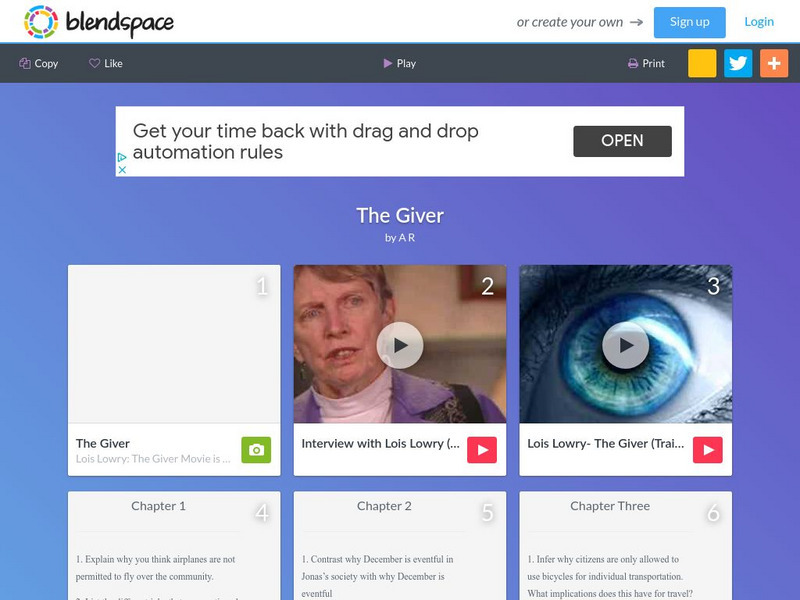The image size is (800, 600).
Task: Close the advertisement with X icon
Action: tap(122, 170)
